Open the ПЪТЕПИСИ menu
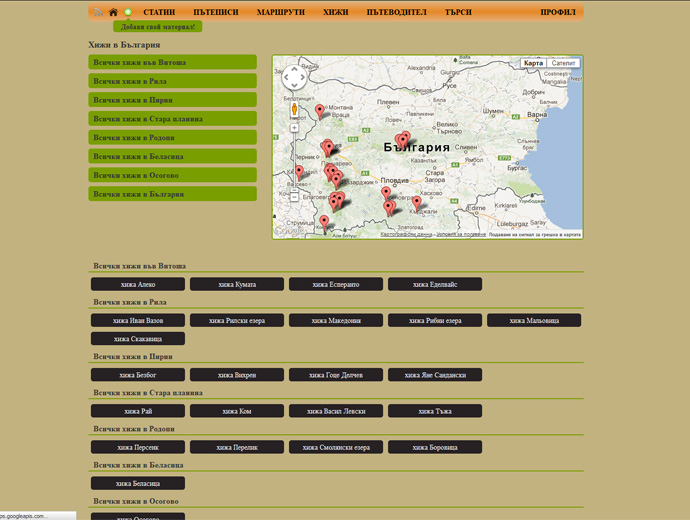This screenshot has width=690, height=520. [x=216, y=12]
